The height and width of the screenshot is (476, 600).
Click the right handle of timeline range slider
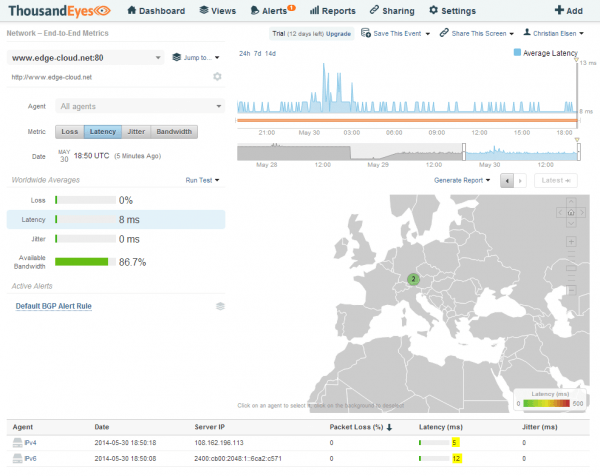[579, 152]
